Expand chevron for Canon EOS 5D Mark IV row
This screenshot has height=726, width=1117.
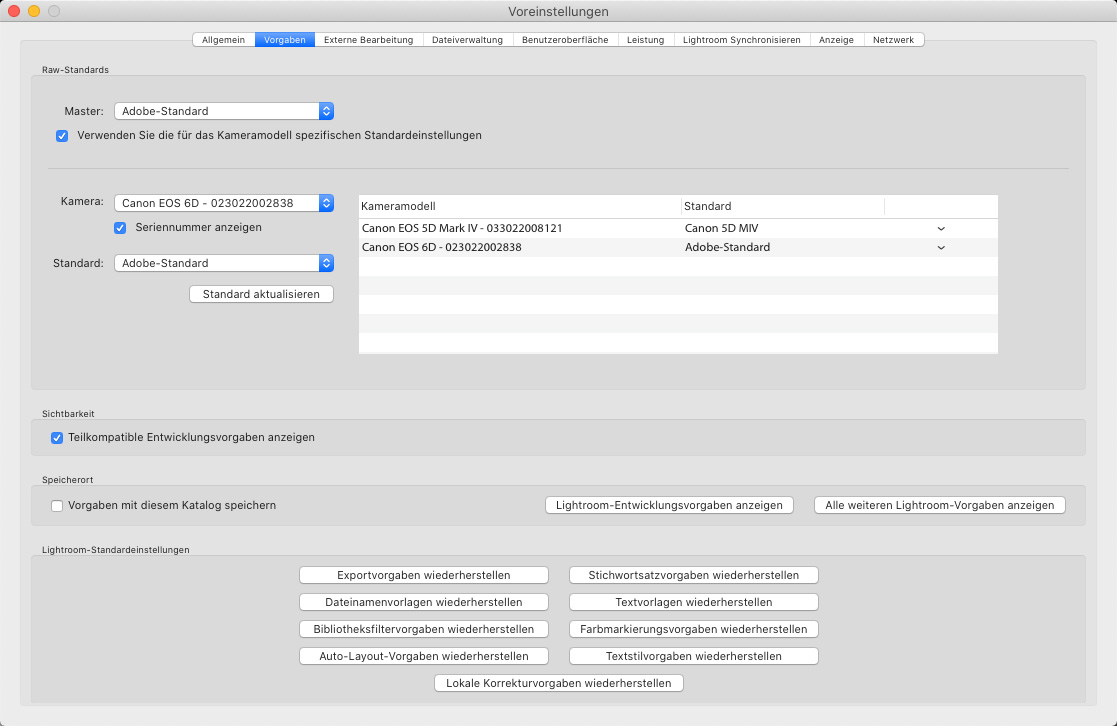tap(940, 229)
